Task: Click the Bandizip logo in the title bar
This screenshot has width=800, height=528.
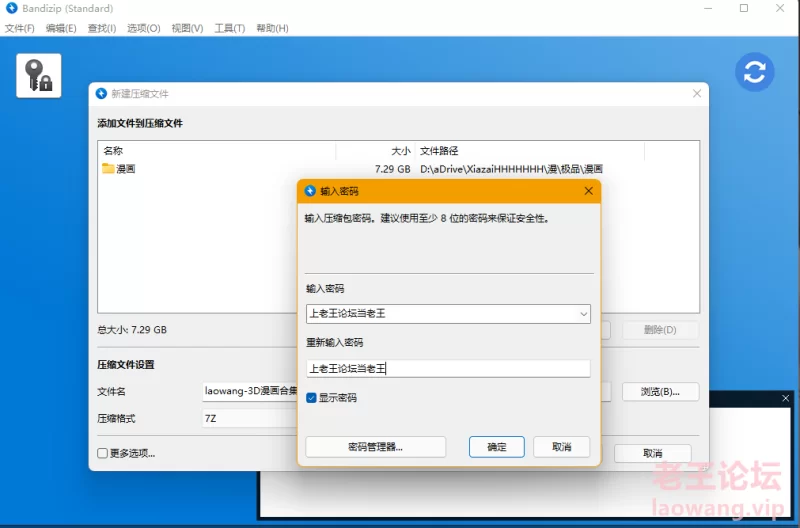Action: tap(11, 8)
